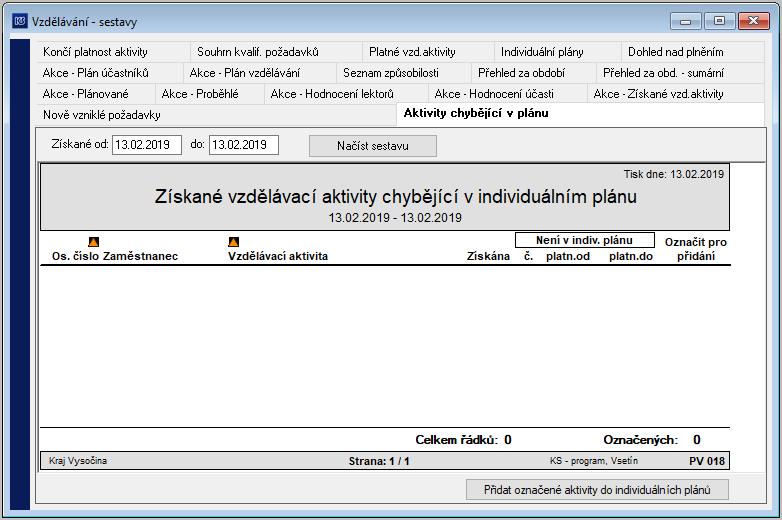
Task: Click the KS application icon in title bar
Action: [x=20, y=21]
